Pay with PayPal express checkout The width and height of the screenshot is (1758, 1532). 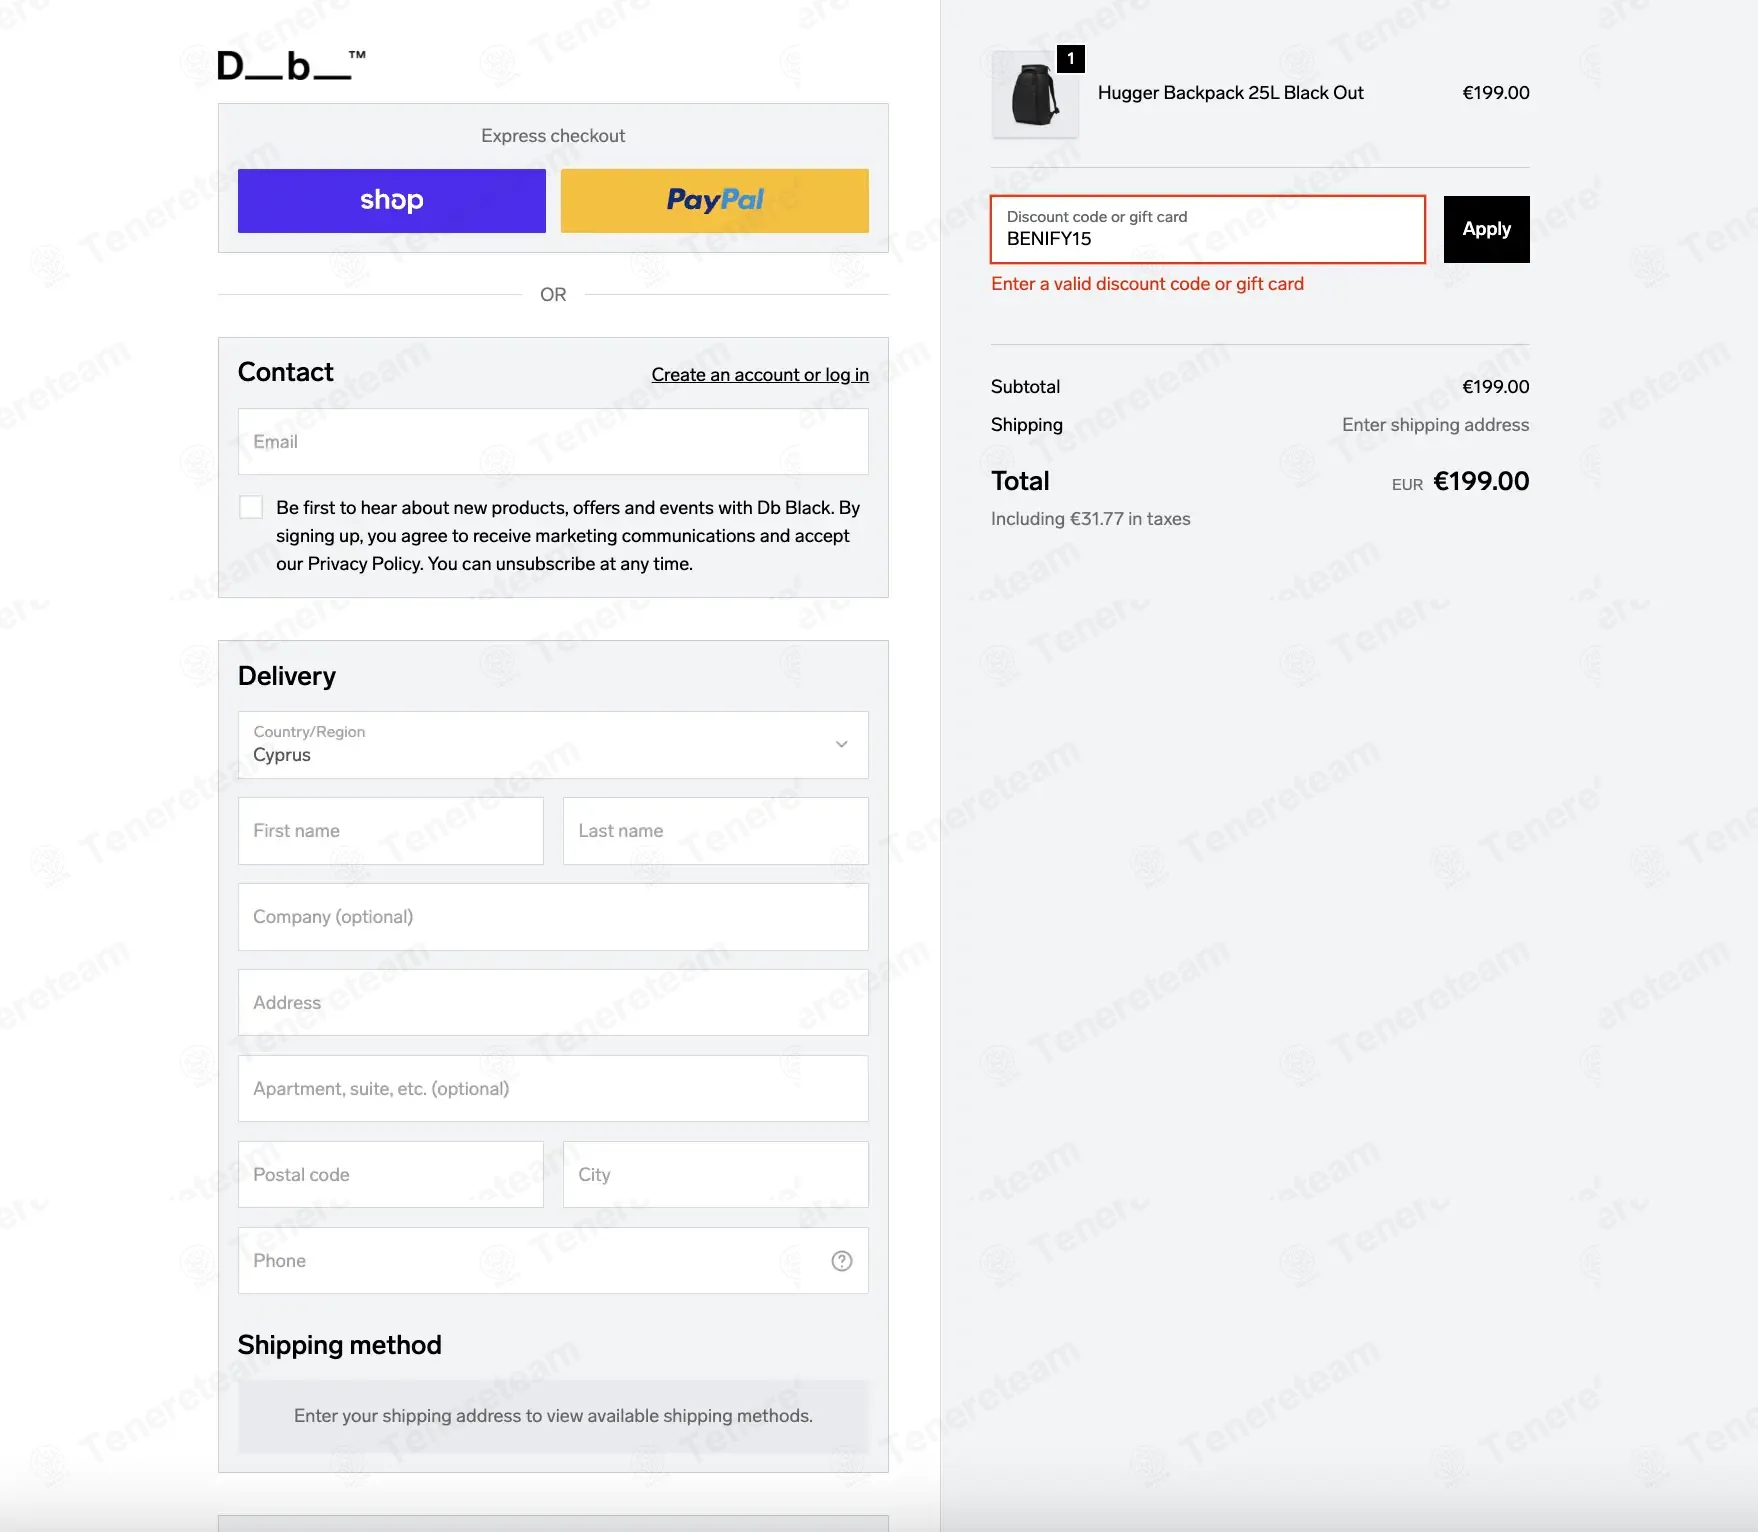pyautogui.click(x=715, y=201)
